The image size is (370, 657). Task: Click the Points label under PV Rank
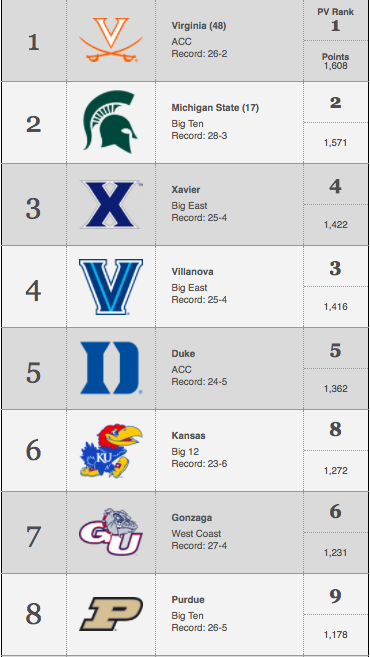tap(335, 57)
